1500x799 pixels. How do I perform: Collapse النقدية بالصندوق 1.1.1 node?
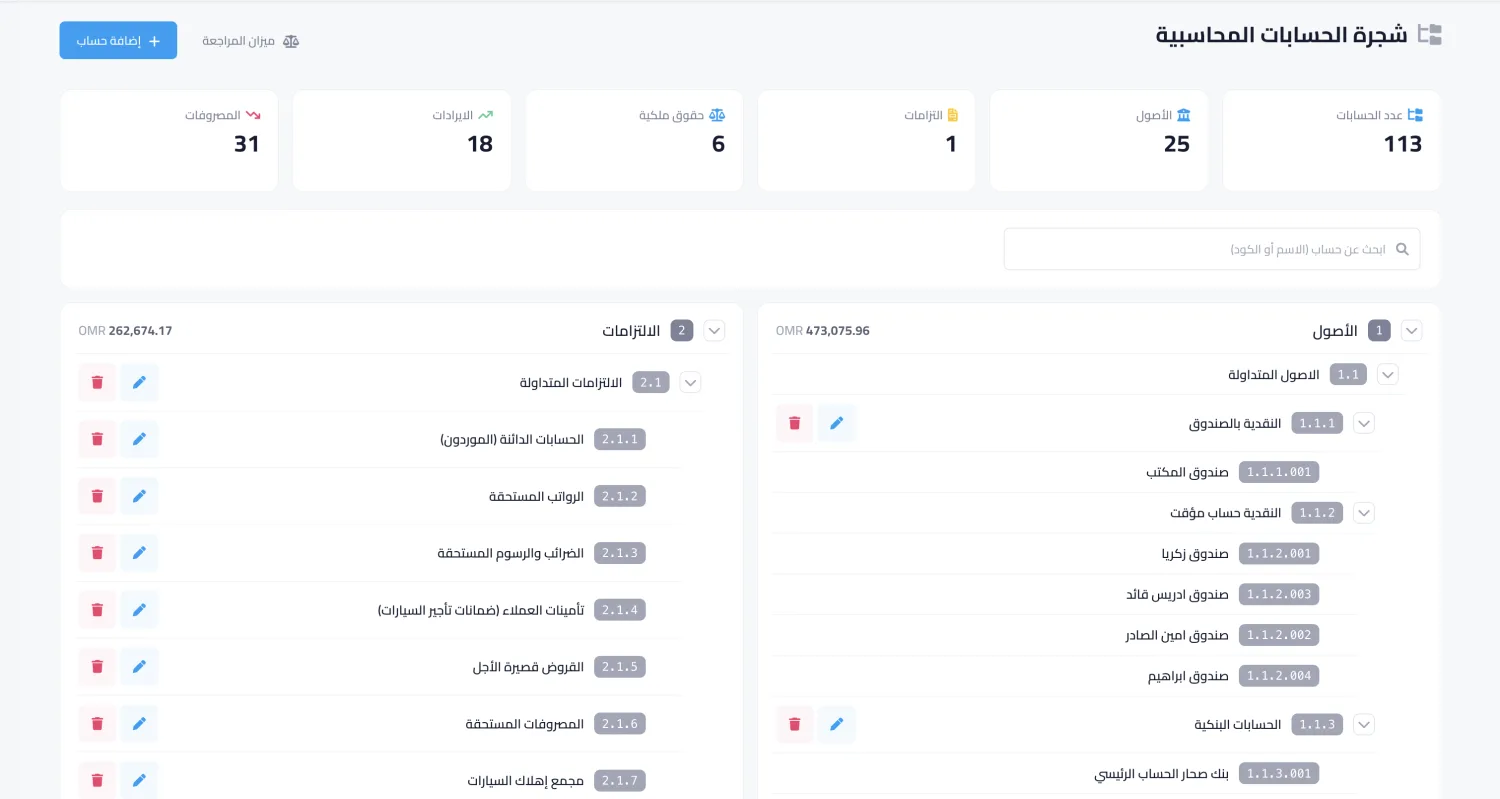point(1364,423)
